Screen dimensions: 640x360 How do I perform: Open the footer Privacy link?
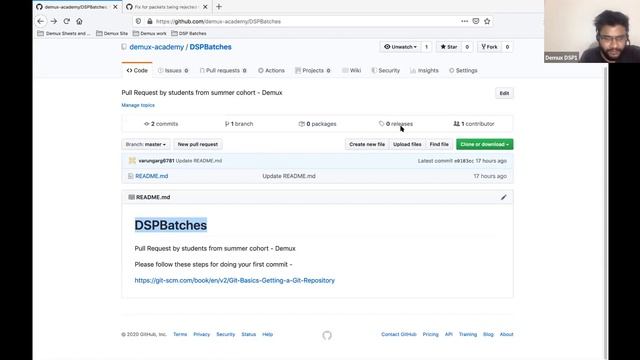(x=201, y=334)
